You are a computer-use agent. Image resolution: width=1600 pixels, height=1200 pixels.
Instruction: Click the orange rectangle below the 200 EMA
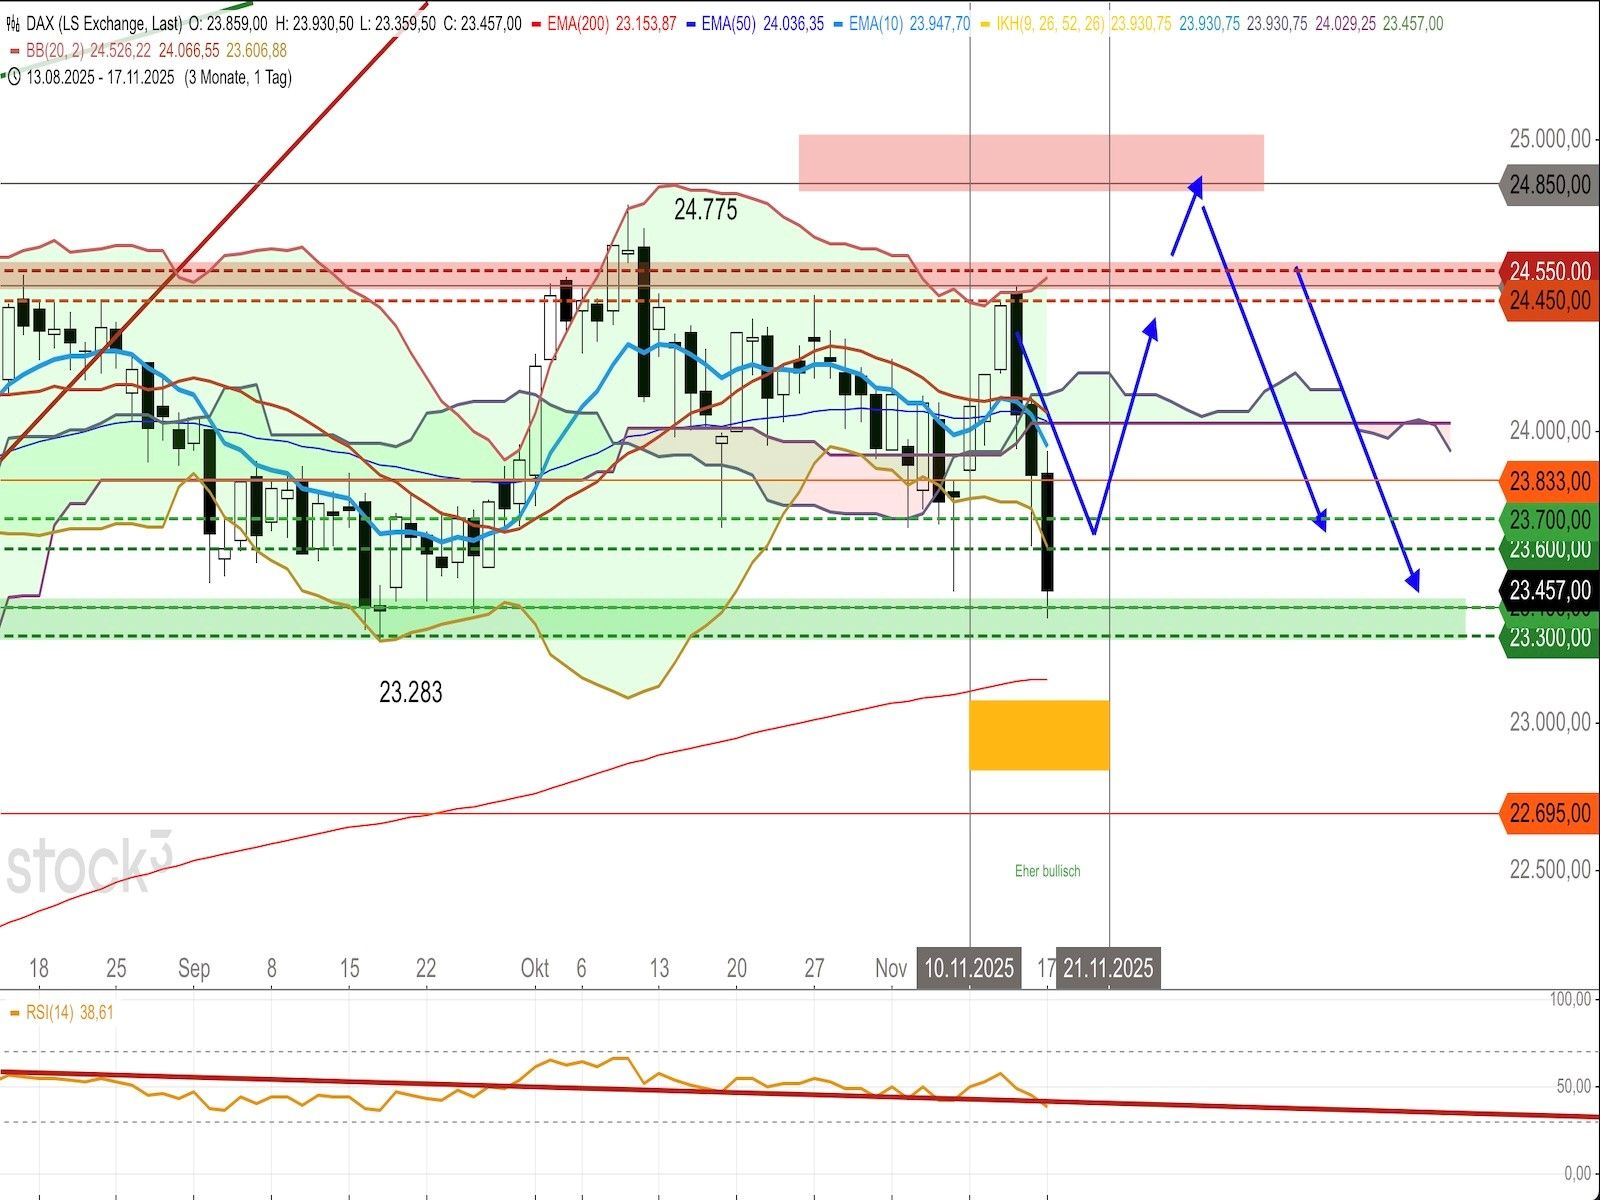(1039, 735)
